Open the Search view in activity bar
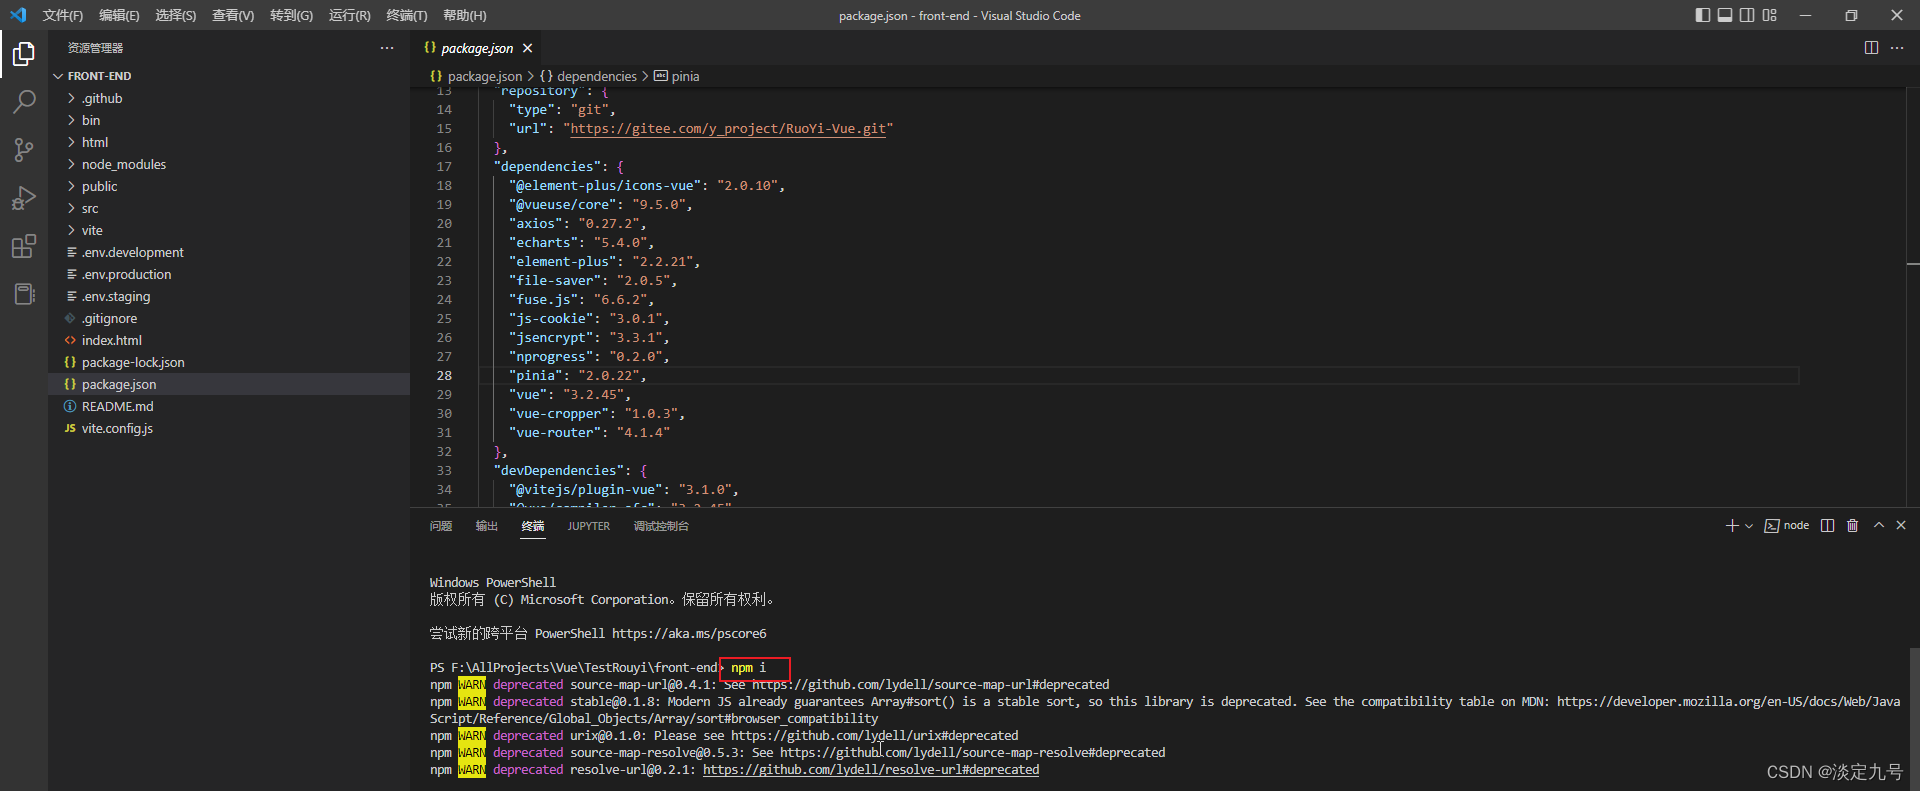 [x=24, y=102]
